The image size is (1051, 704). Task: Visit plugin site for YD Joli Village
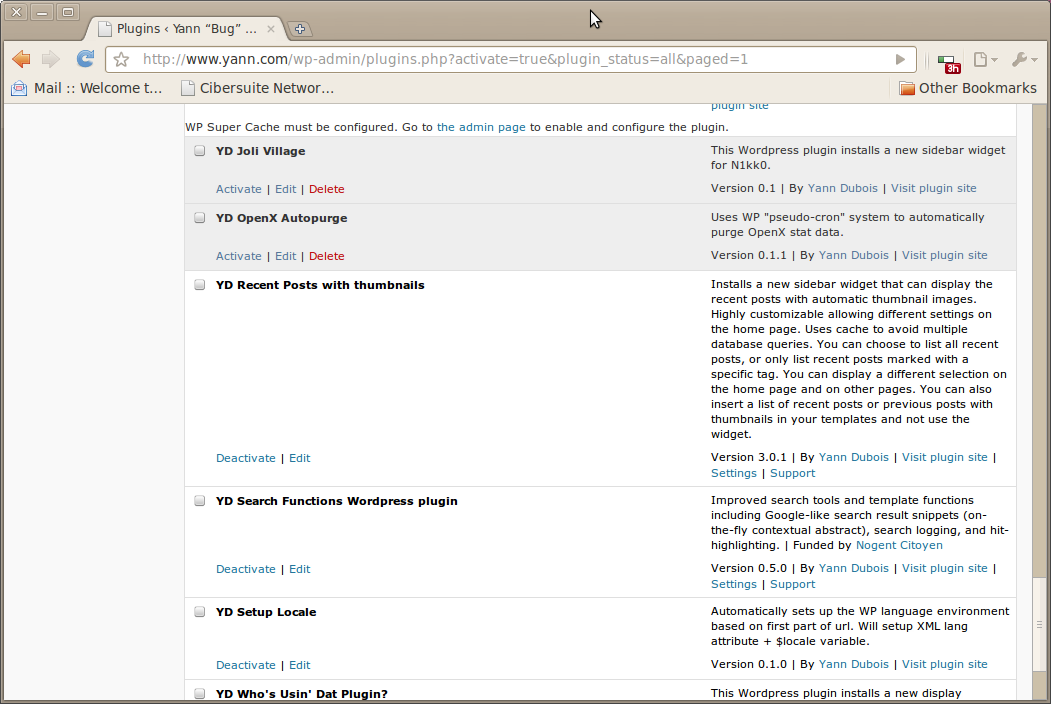point(934,188)
